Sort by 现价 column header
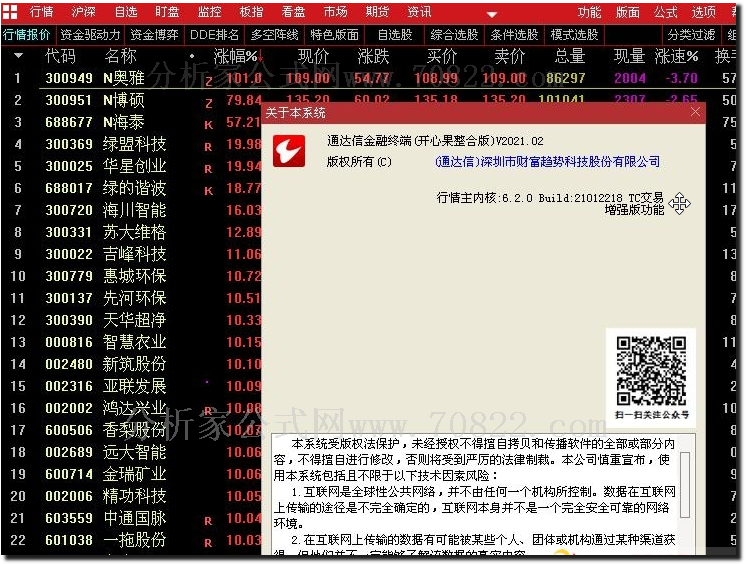Image resolution: width=746 pixels, height=564 pixels. click(x=313, y=56)
